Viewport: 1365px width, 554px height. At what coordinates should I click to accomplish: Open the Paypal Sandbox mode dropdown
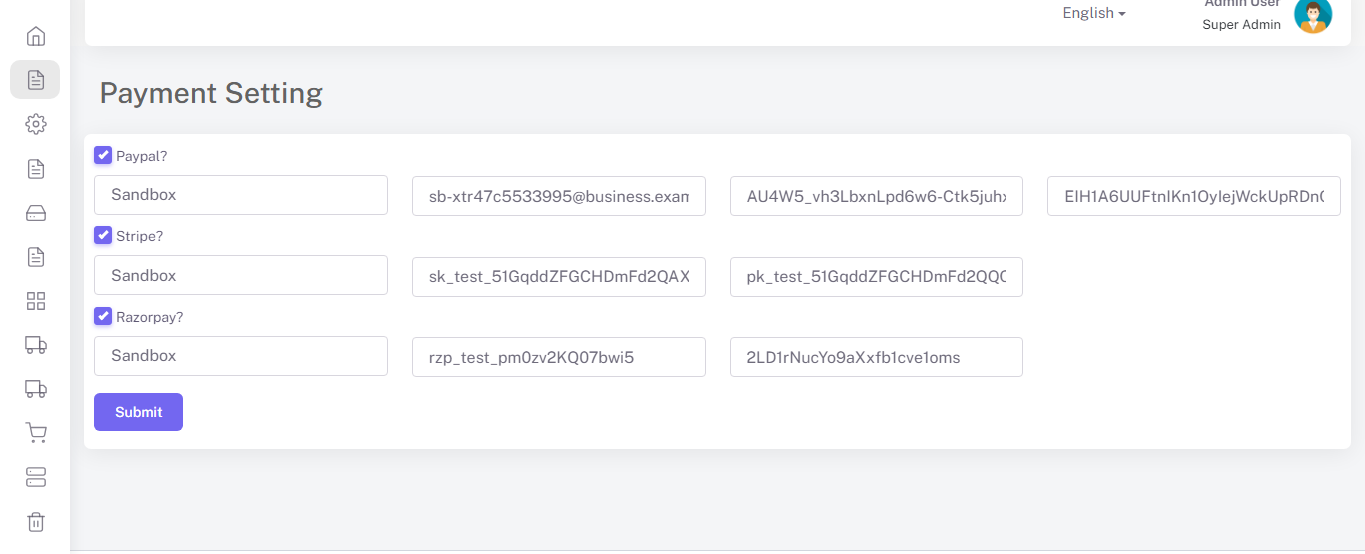(x=240, y=195)
